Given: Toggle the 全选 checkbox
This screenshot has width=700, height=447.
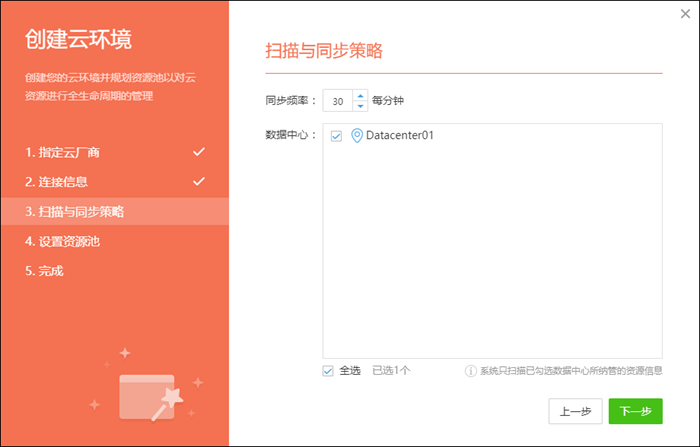Looking at the screenshot, I should click(328, 371).
